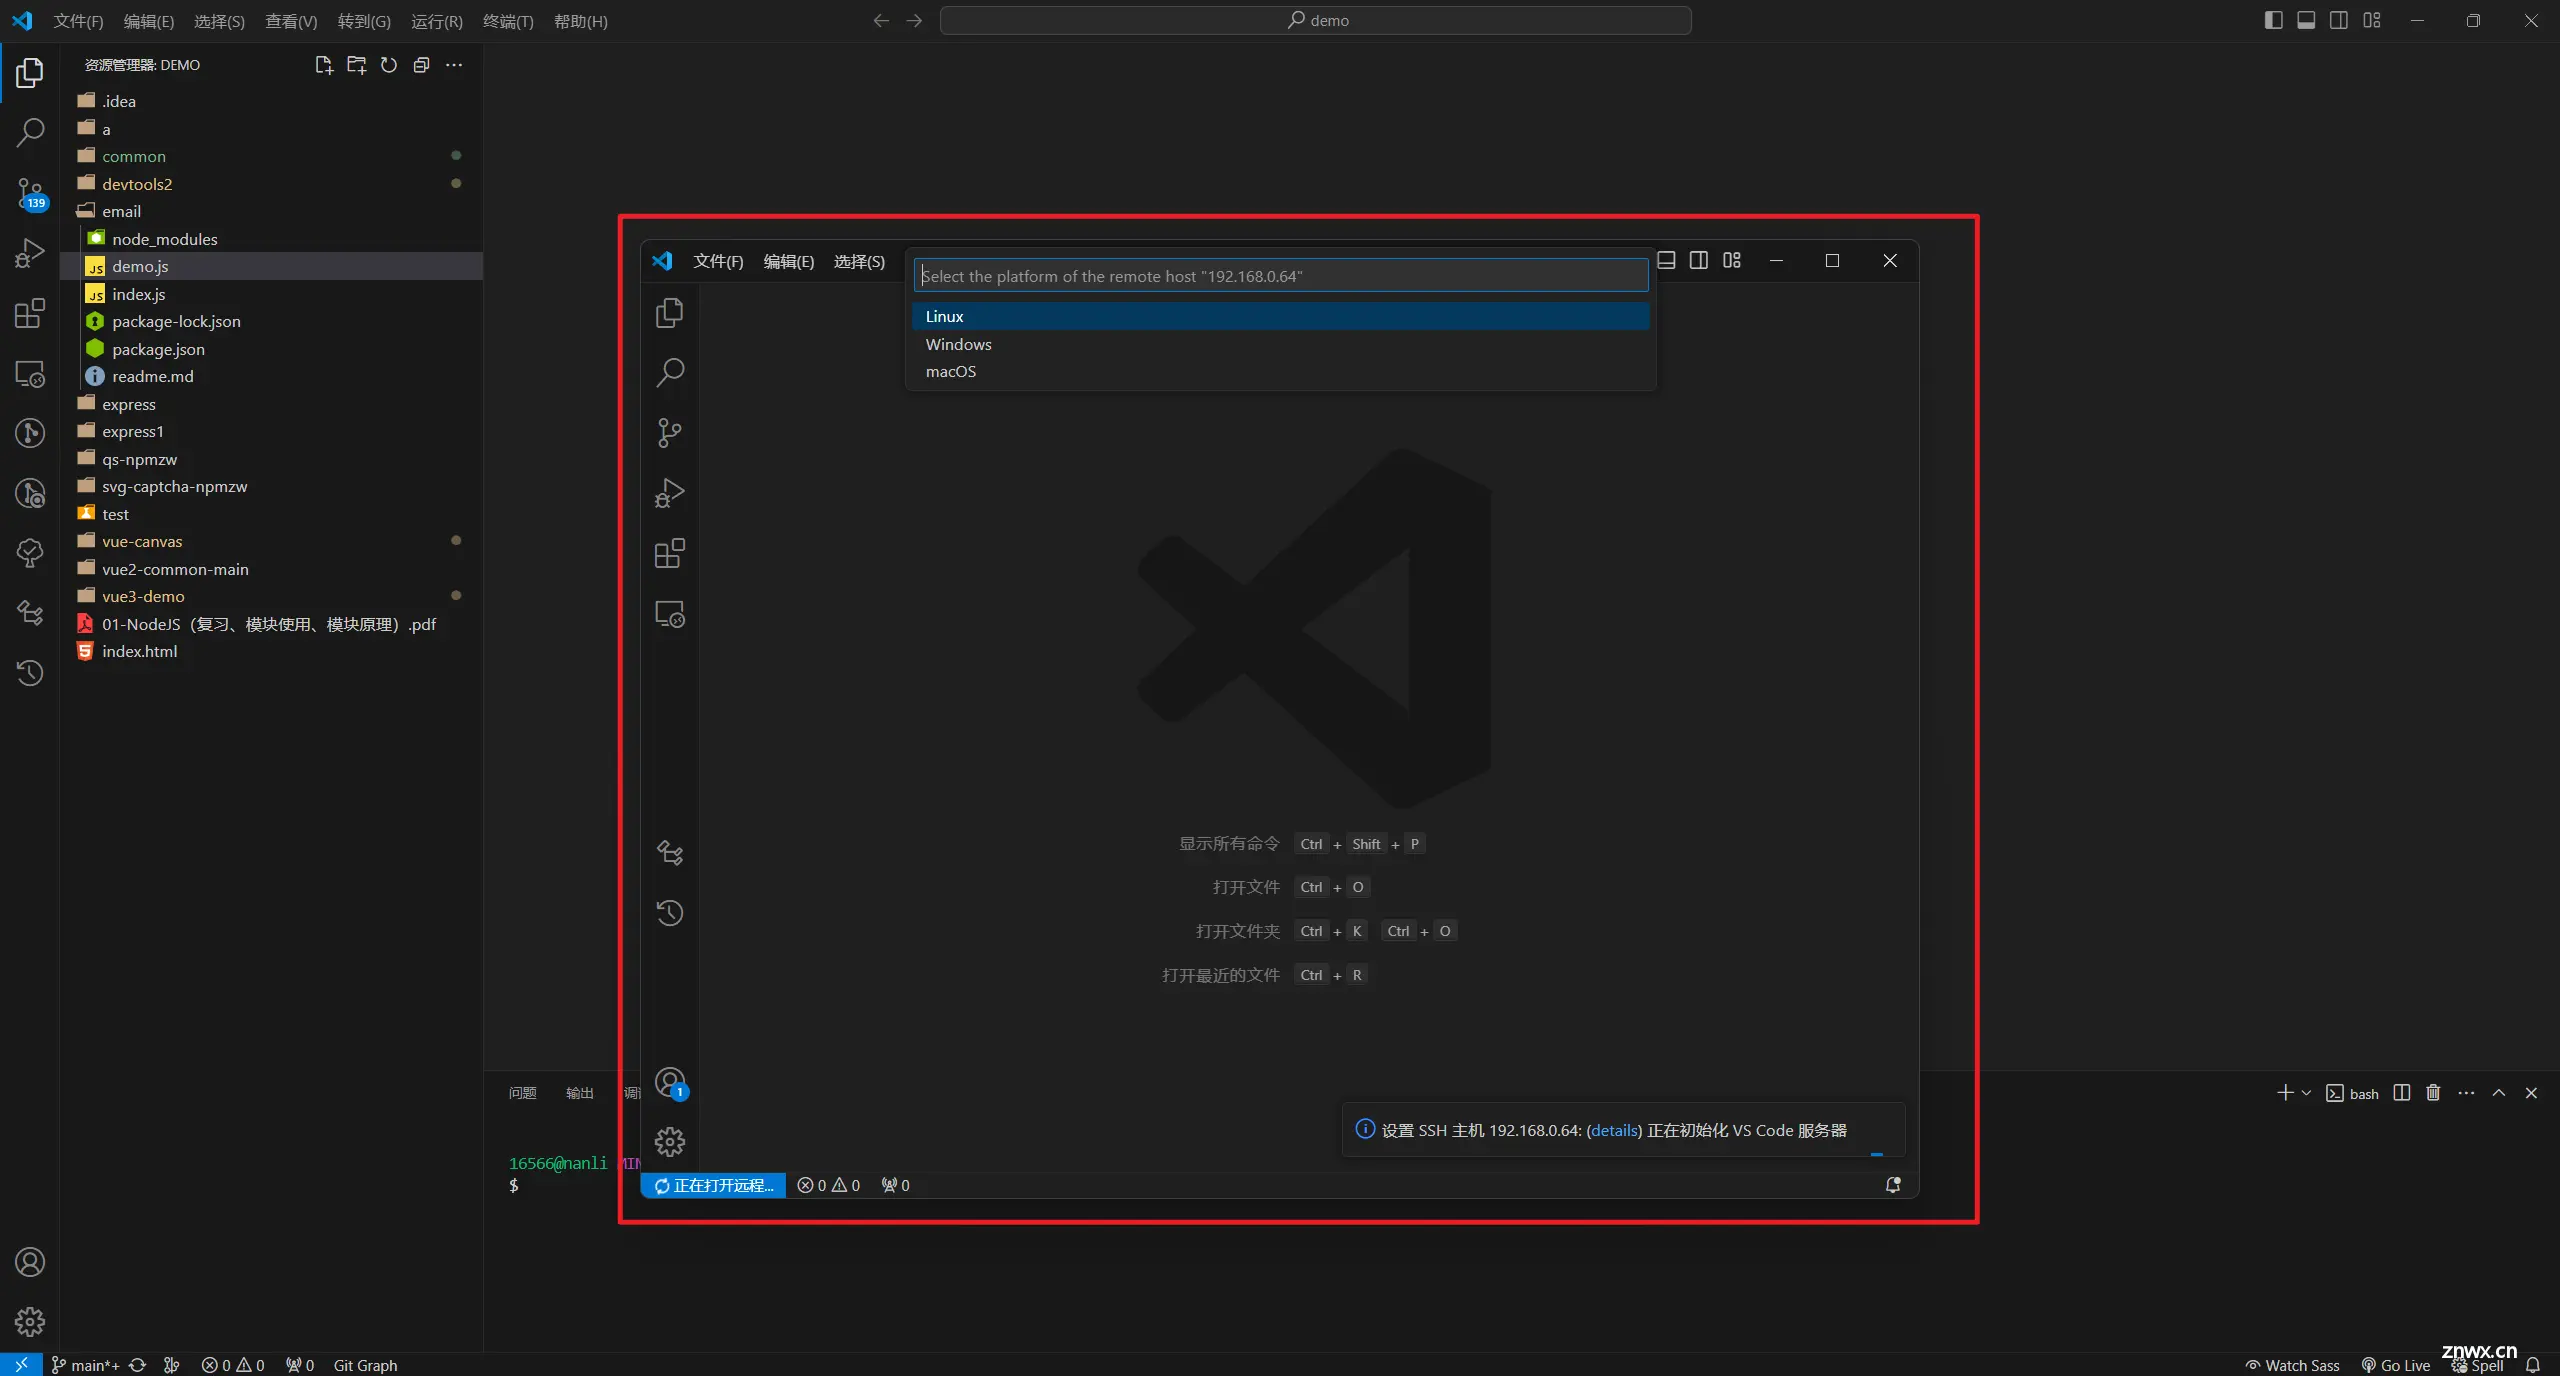Kill terminal with trash icon
The height and width of the screenshot is (1376, 2560).
(2433, 1093)
